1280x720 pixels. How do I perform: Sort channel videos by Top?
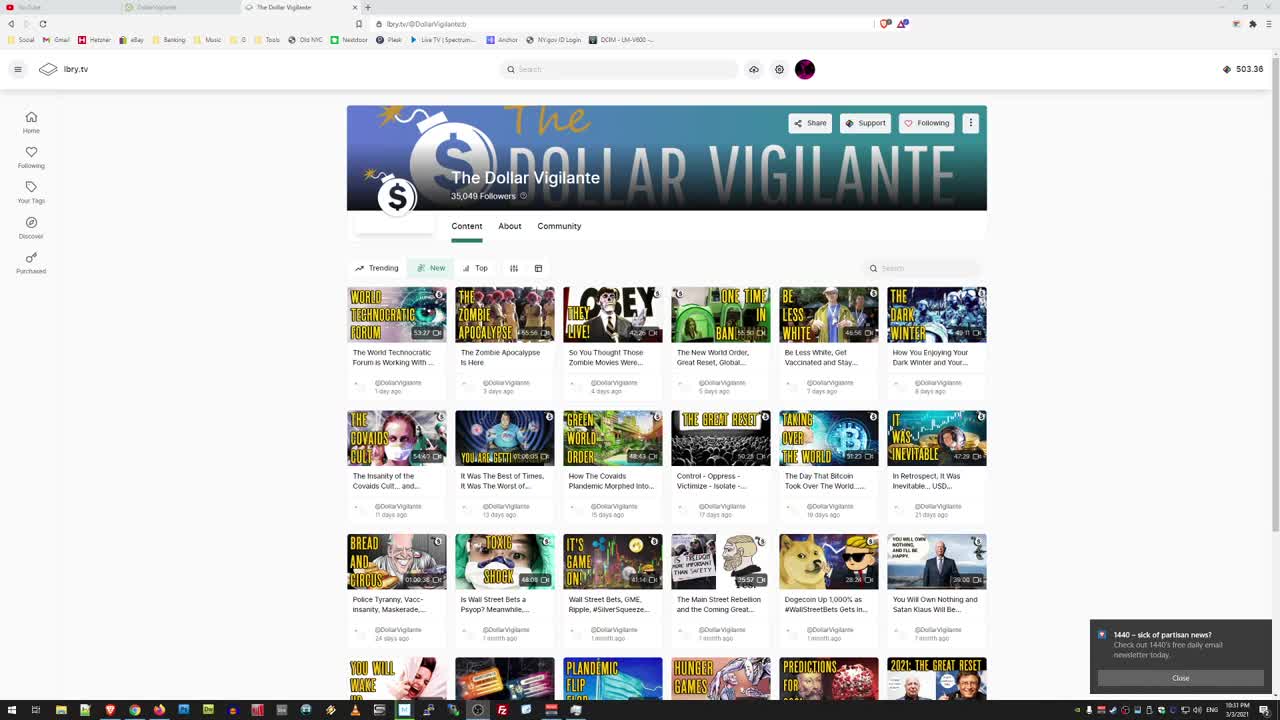[475, 268]
